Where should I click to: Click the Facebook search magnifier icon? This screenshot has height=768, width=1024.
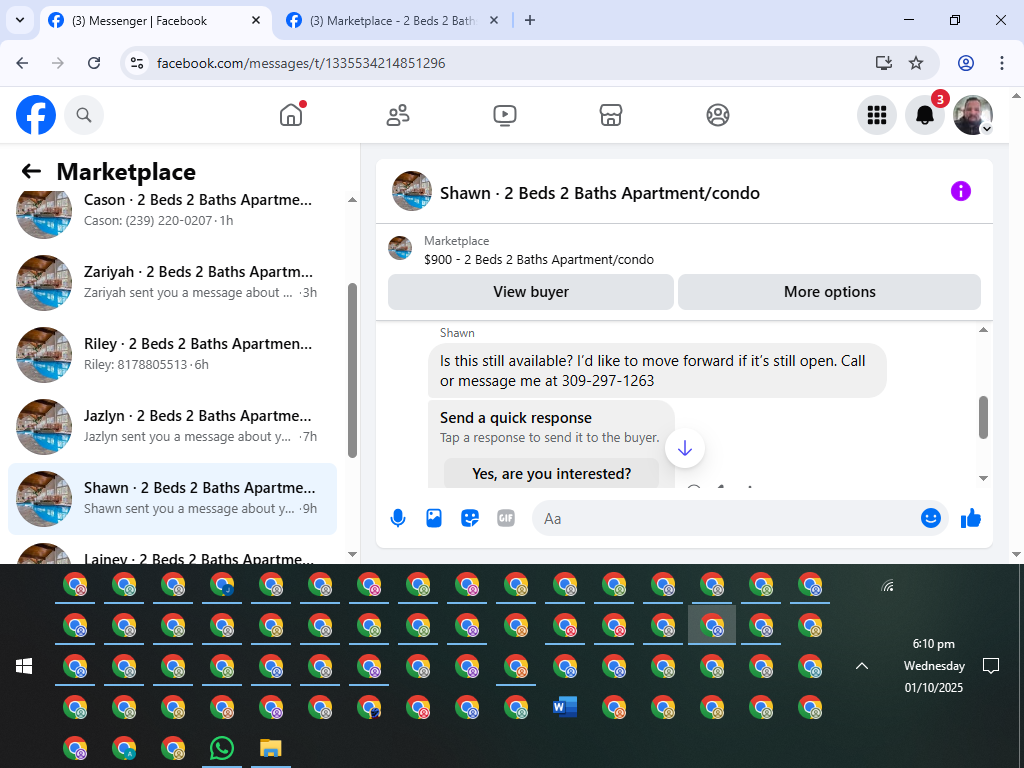(84, 115)
